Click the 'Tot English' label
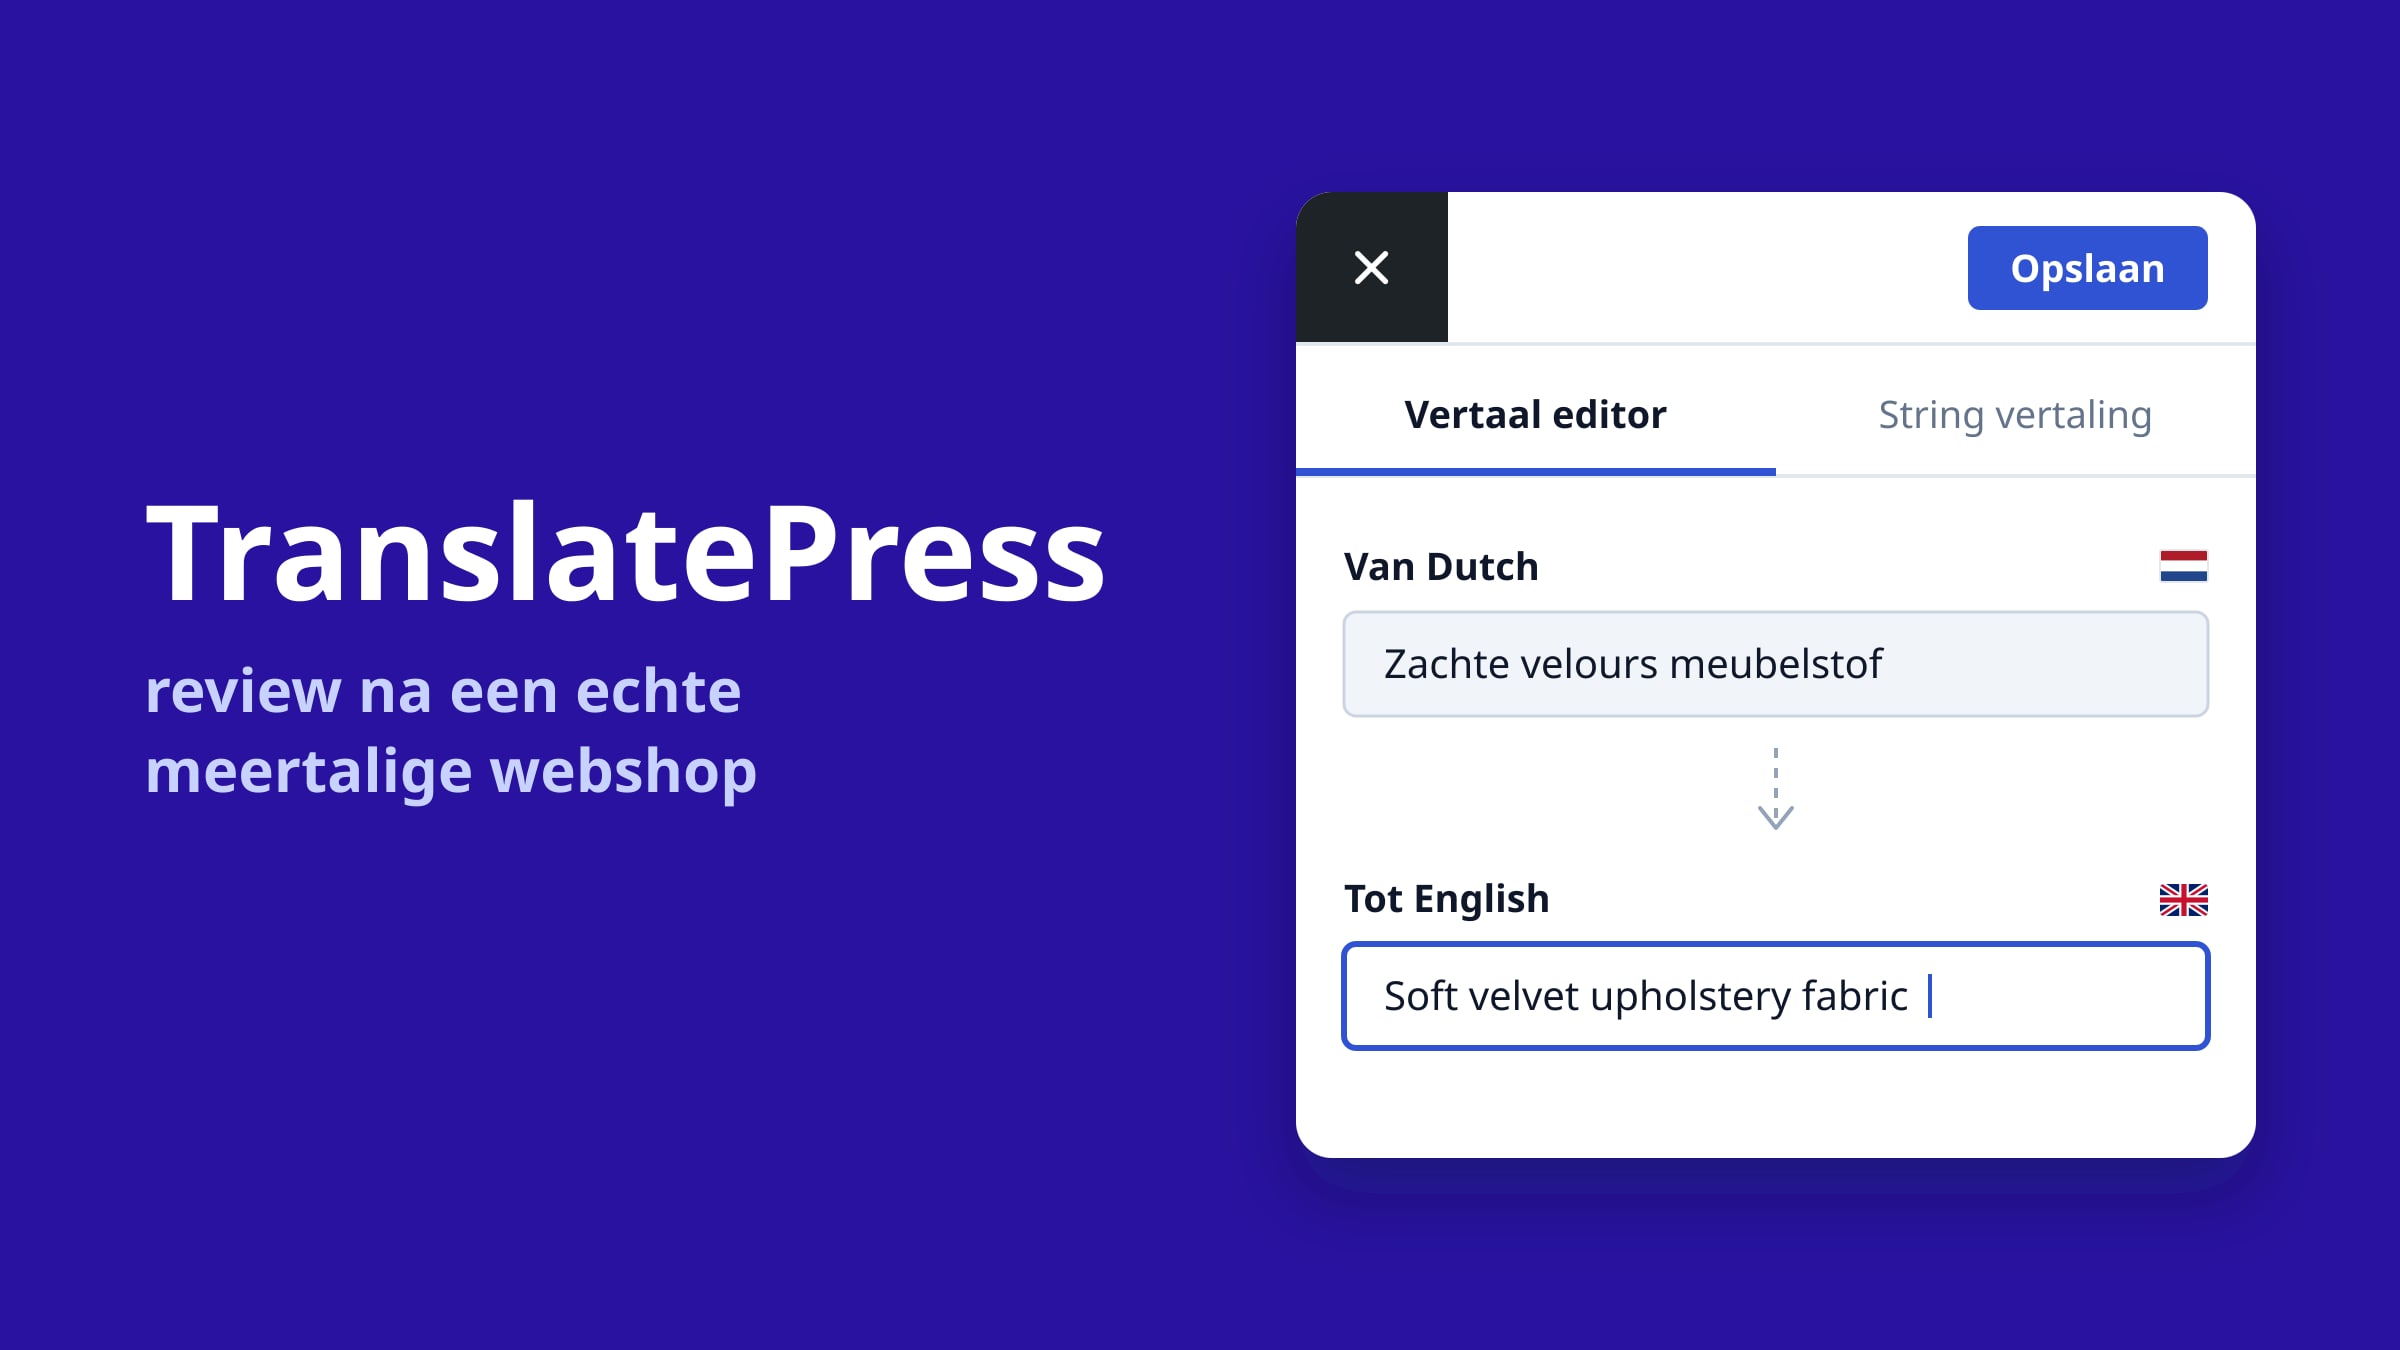 [x=1446, y=899]
